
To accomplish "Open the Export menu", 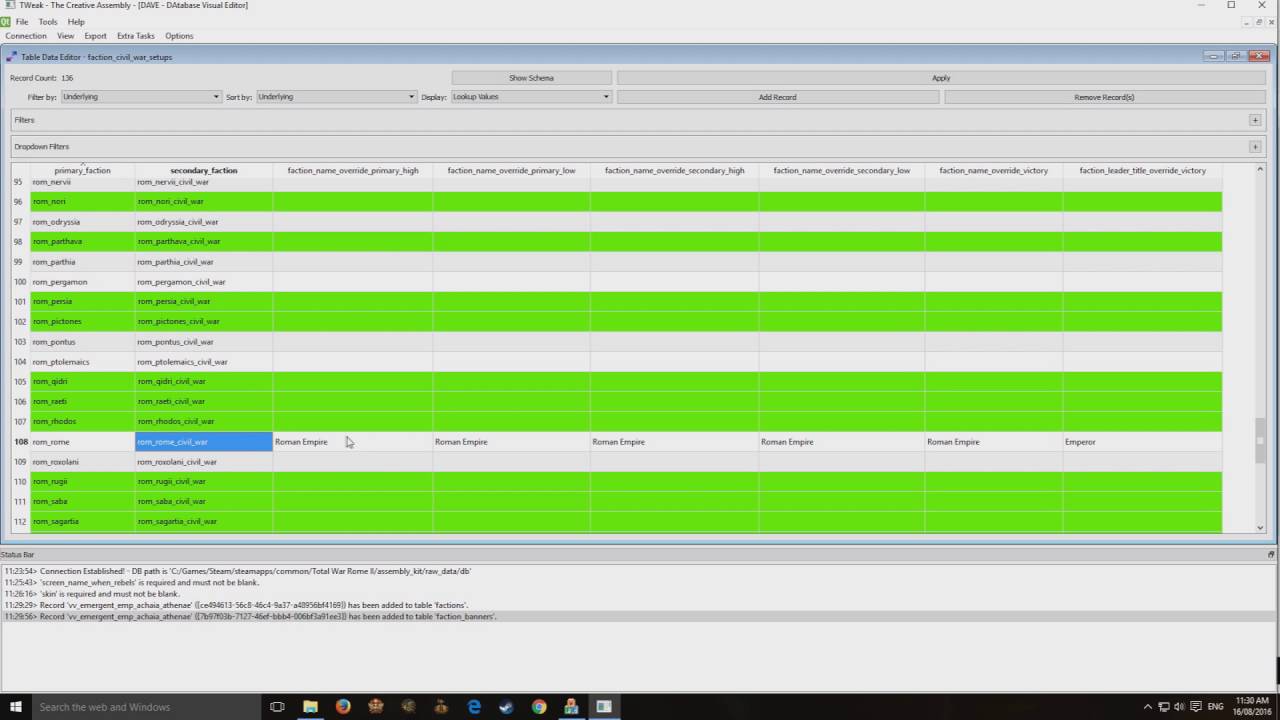I will [x=96, y=36].
